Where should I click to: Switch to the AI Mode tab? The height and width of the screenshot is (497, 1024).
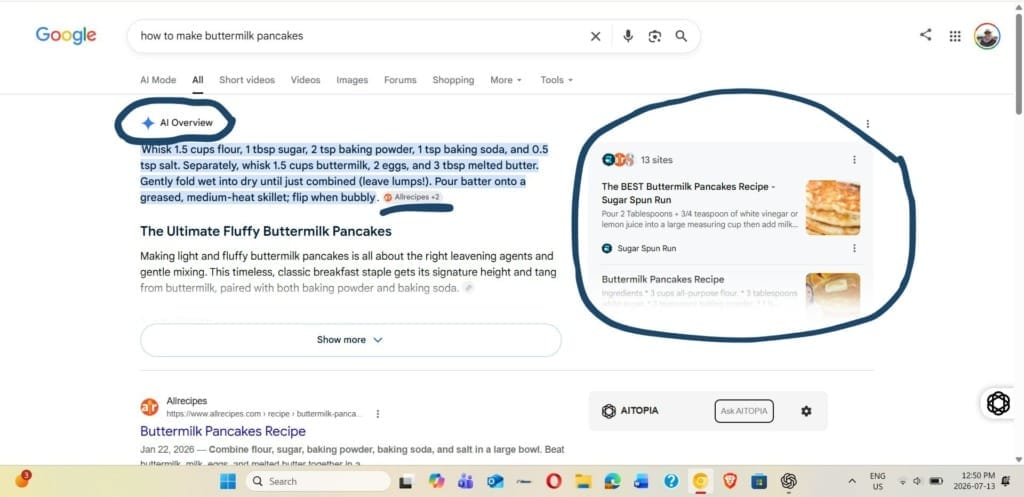pos(158,80)
